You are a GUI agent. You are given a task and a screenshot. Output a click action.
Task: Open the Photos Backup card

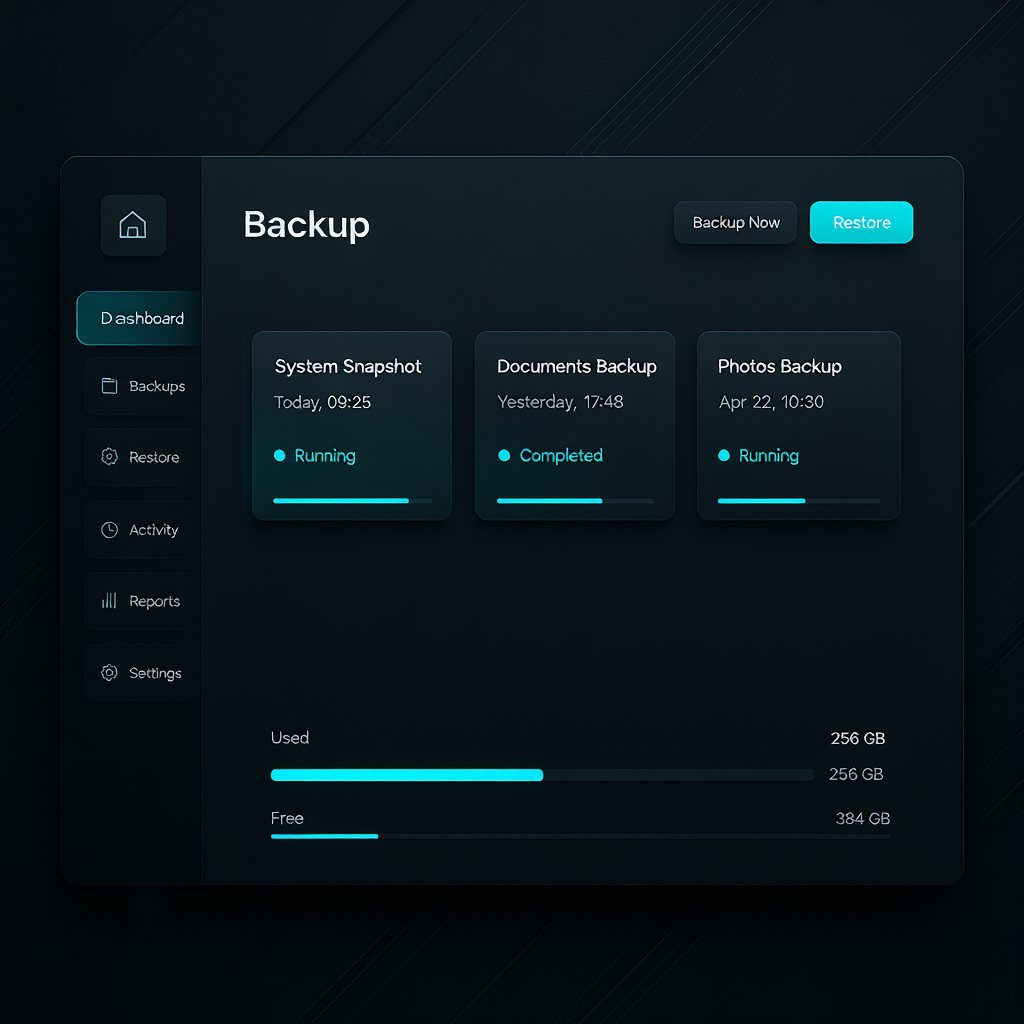click(x=799, y=426)
